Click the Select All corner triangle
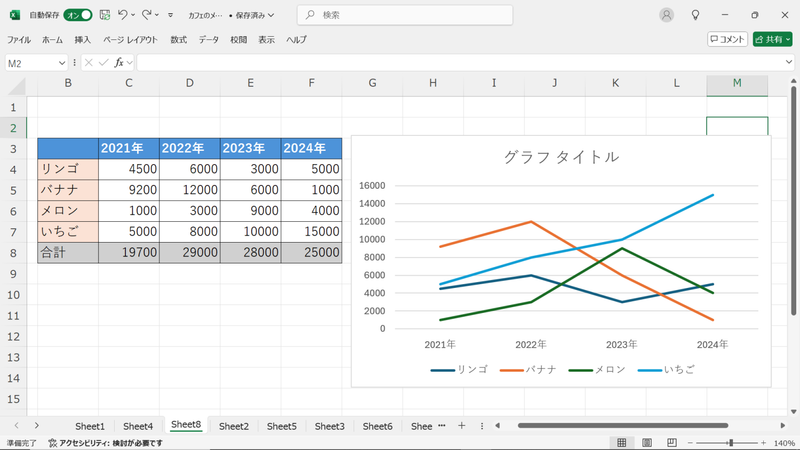 [x=16, y=86]
